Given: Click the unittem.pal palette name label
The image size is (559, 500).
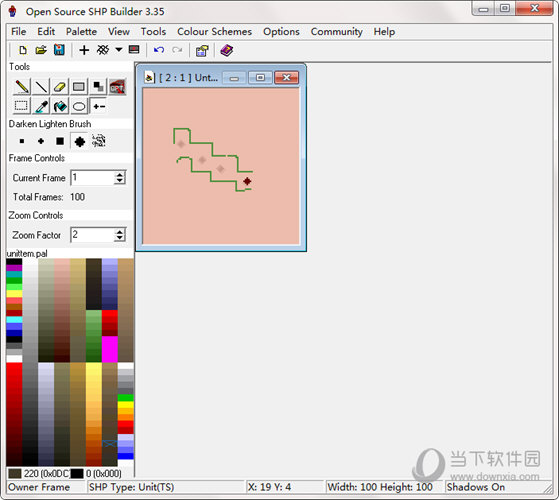Looking at the screenshot, I should tap(27, 253).
